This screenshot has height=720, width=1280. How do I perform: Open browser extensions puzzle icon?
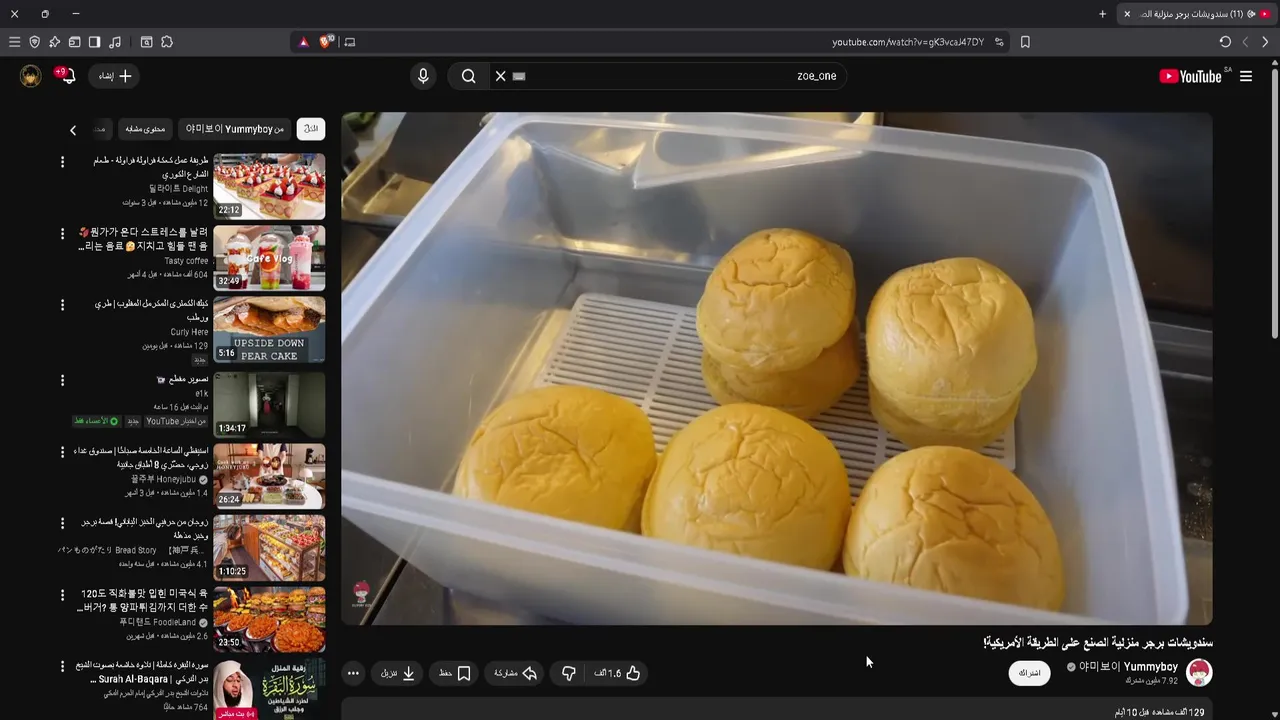pyautogui.click(x=167, y=42)
